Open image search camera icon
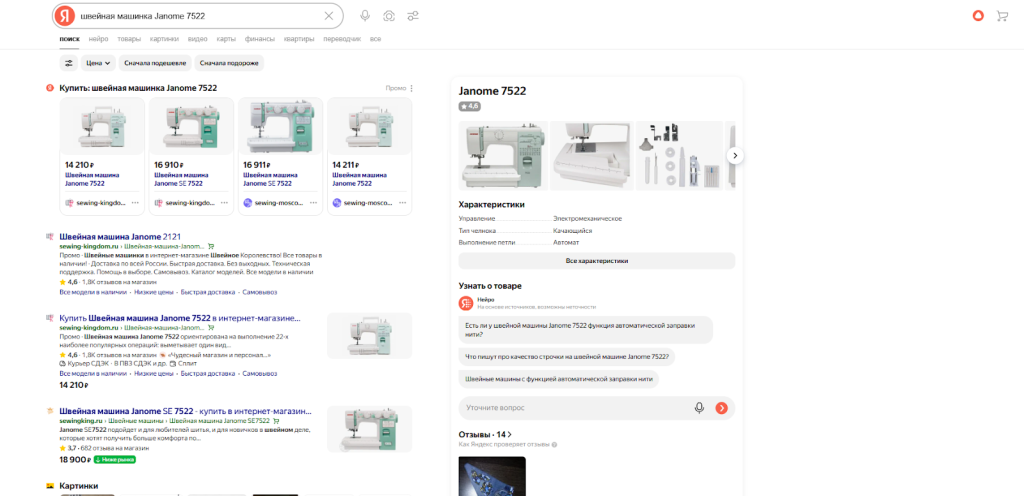This screenshot has width=1024, height=496. click(x=389, y=16)
